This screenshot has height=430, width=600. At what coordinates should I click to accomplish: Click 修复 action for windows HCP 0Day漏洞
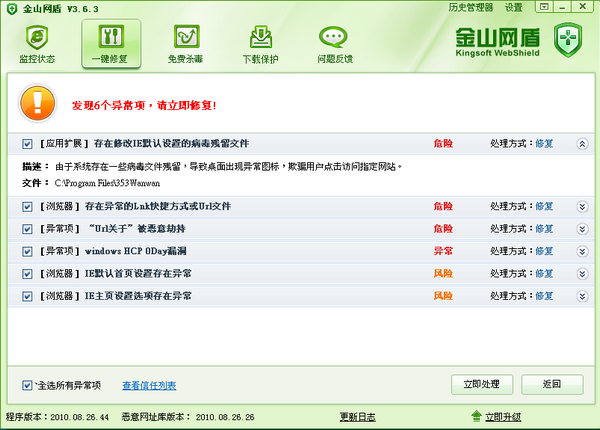tap(544, 251)
